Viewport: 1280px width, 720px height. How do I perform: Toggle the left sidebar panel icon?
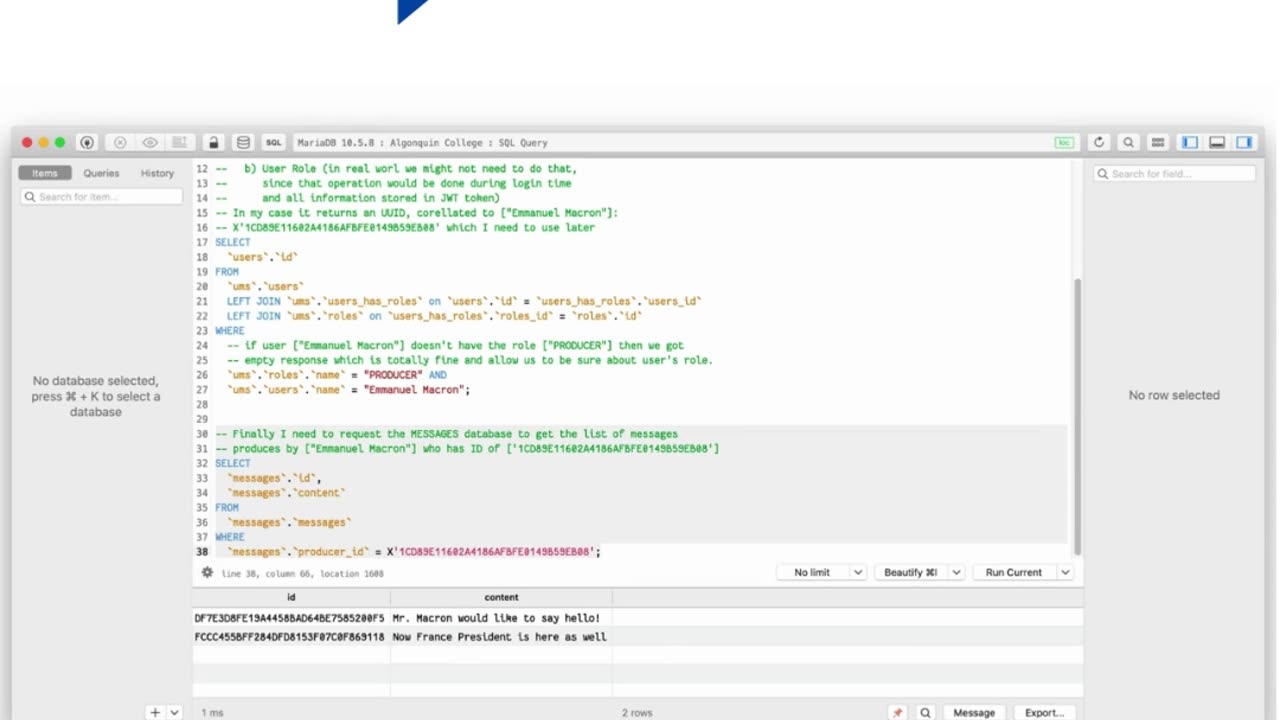(x=1189, y=142)
